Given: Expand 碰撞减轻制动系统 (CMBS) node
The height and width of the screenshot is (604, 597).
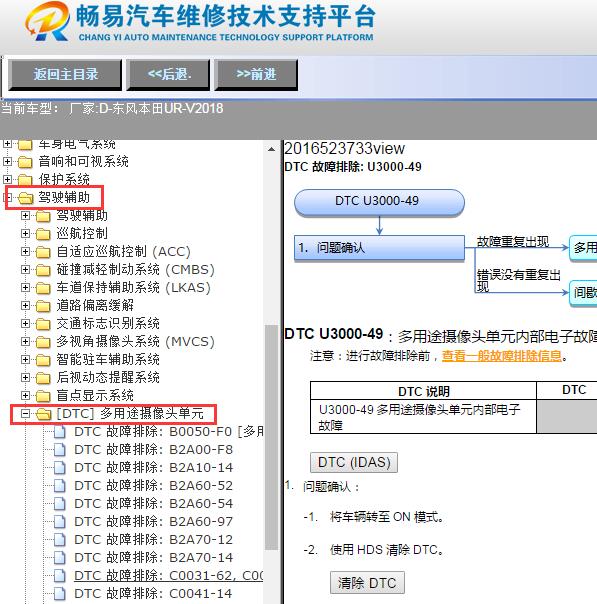Looking at the screenshot, I should point(25,269).
